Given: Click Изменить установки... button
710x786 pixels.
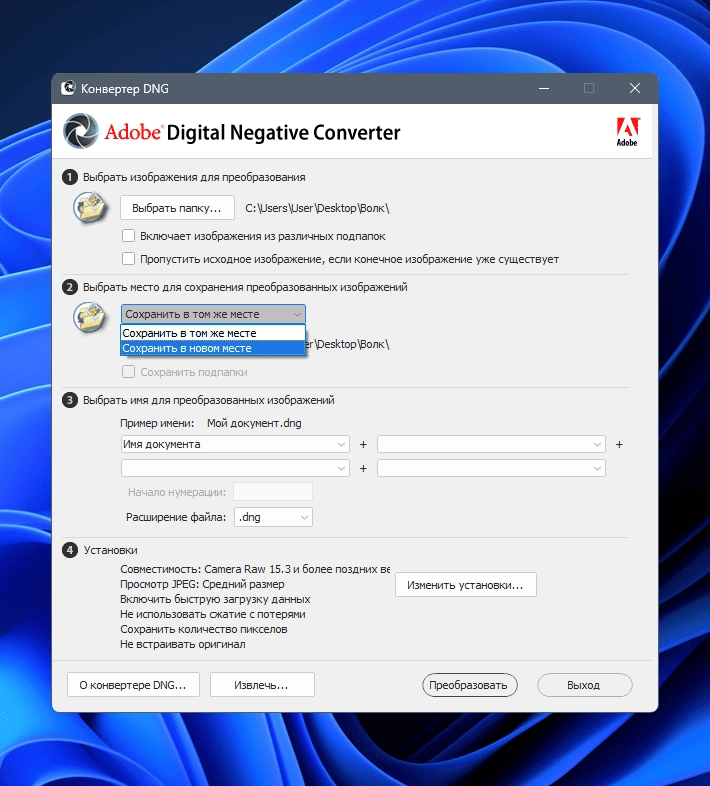Looking at the screenshot, I should pyautogui.click(x=465, y=585).
